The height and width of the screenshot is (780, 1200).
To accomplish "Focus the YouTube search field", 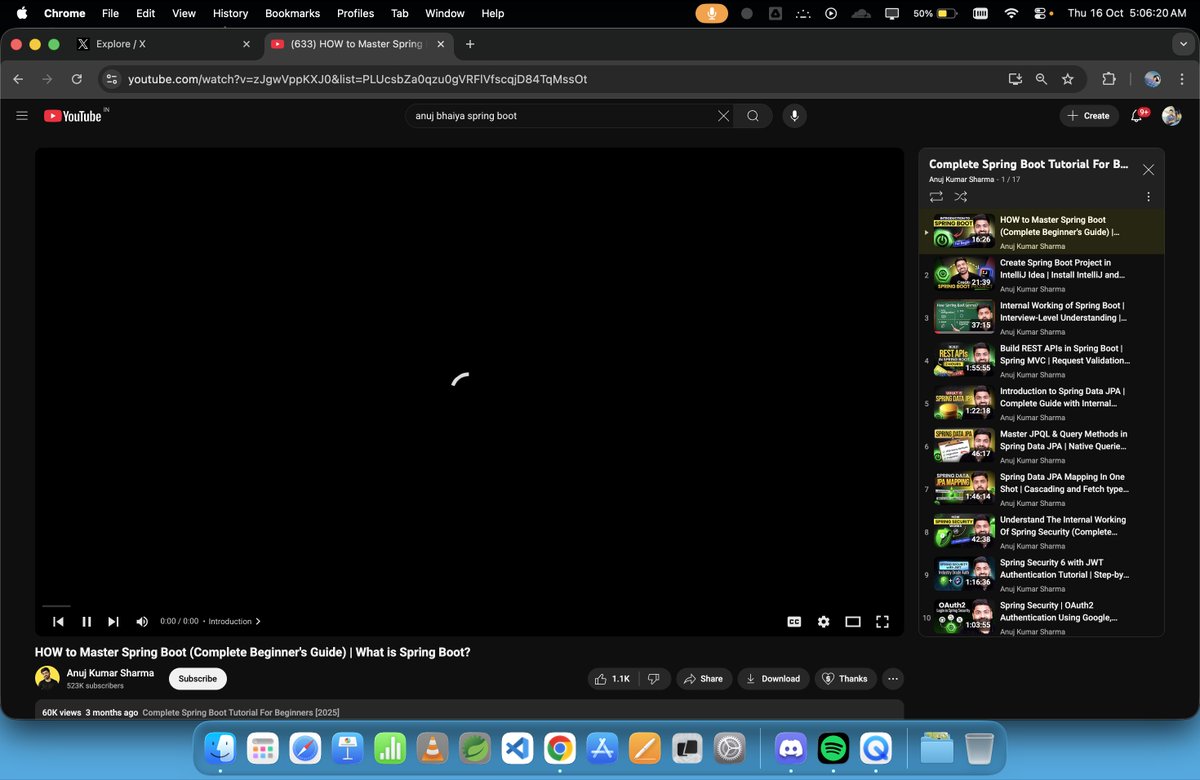I will [560, 116].
